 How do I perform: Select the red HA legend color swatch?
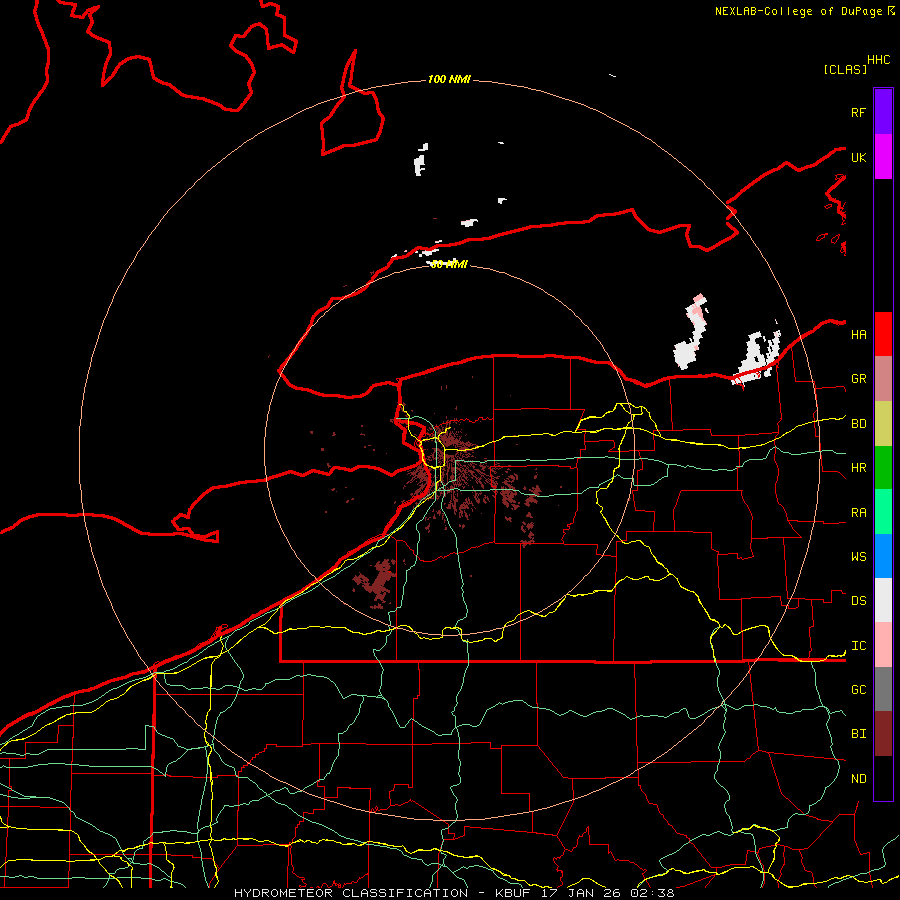[x=883, y=334]
